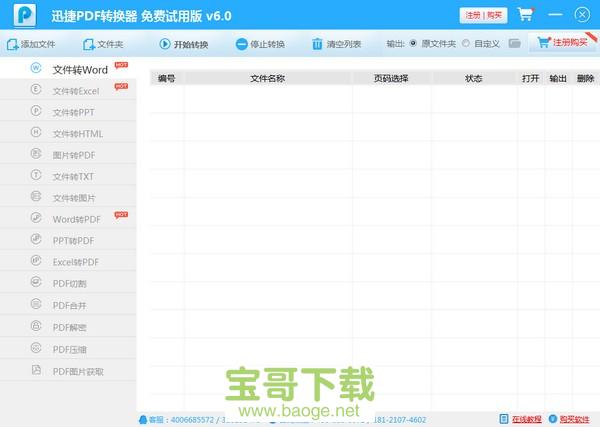
Task: Select the PDF切割 split icon
Action: (36, 282)
